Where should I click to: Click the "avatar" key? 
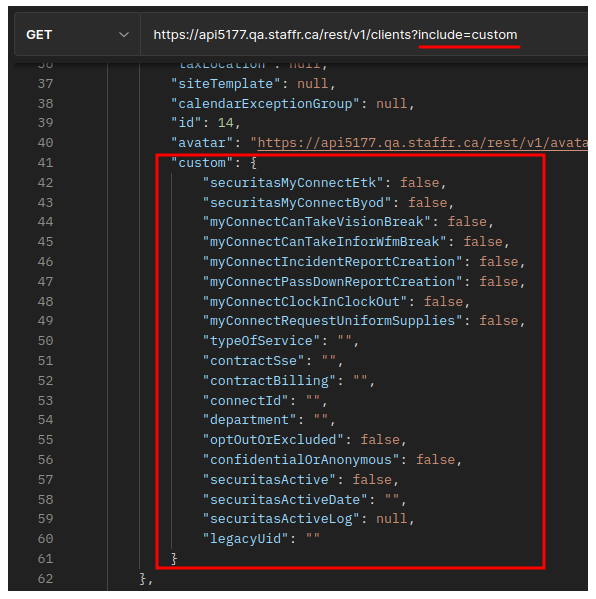[202, 143]
